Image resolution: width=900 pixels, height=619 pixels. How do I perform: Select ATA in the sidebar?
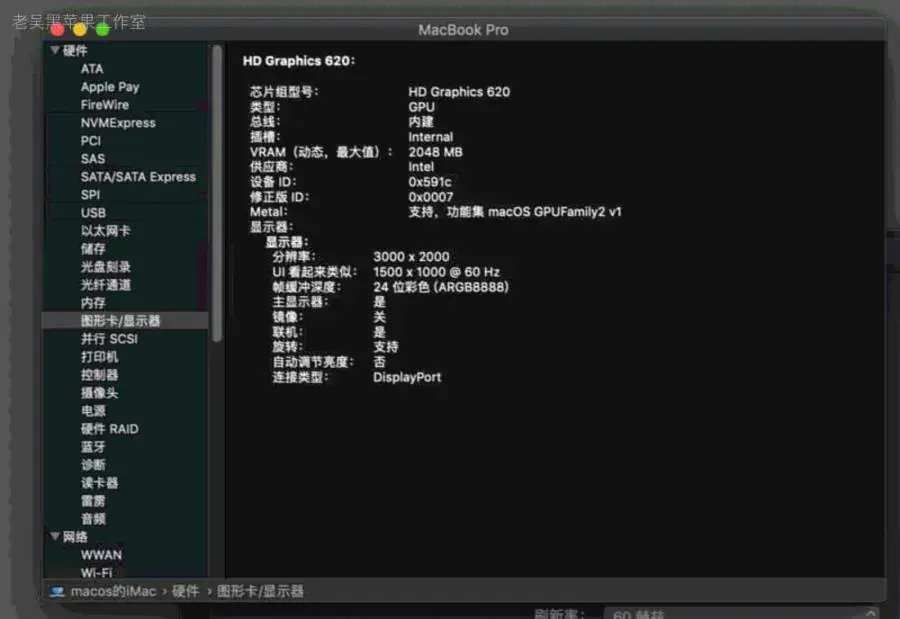coord(92,69)
